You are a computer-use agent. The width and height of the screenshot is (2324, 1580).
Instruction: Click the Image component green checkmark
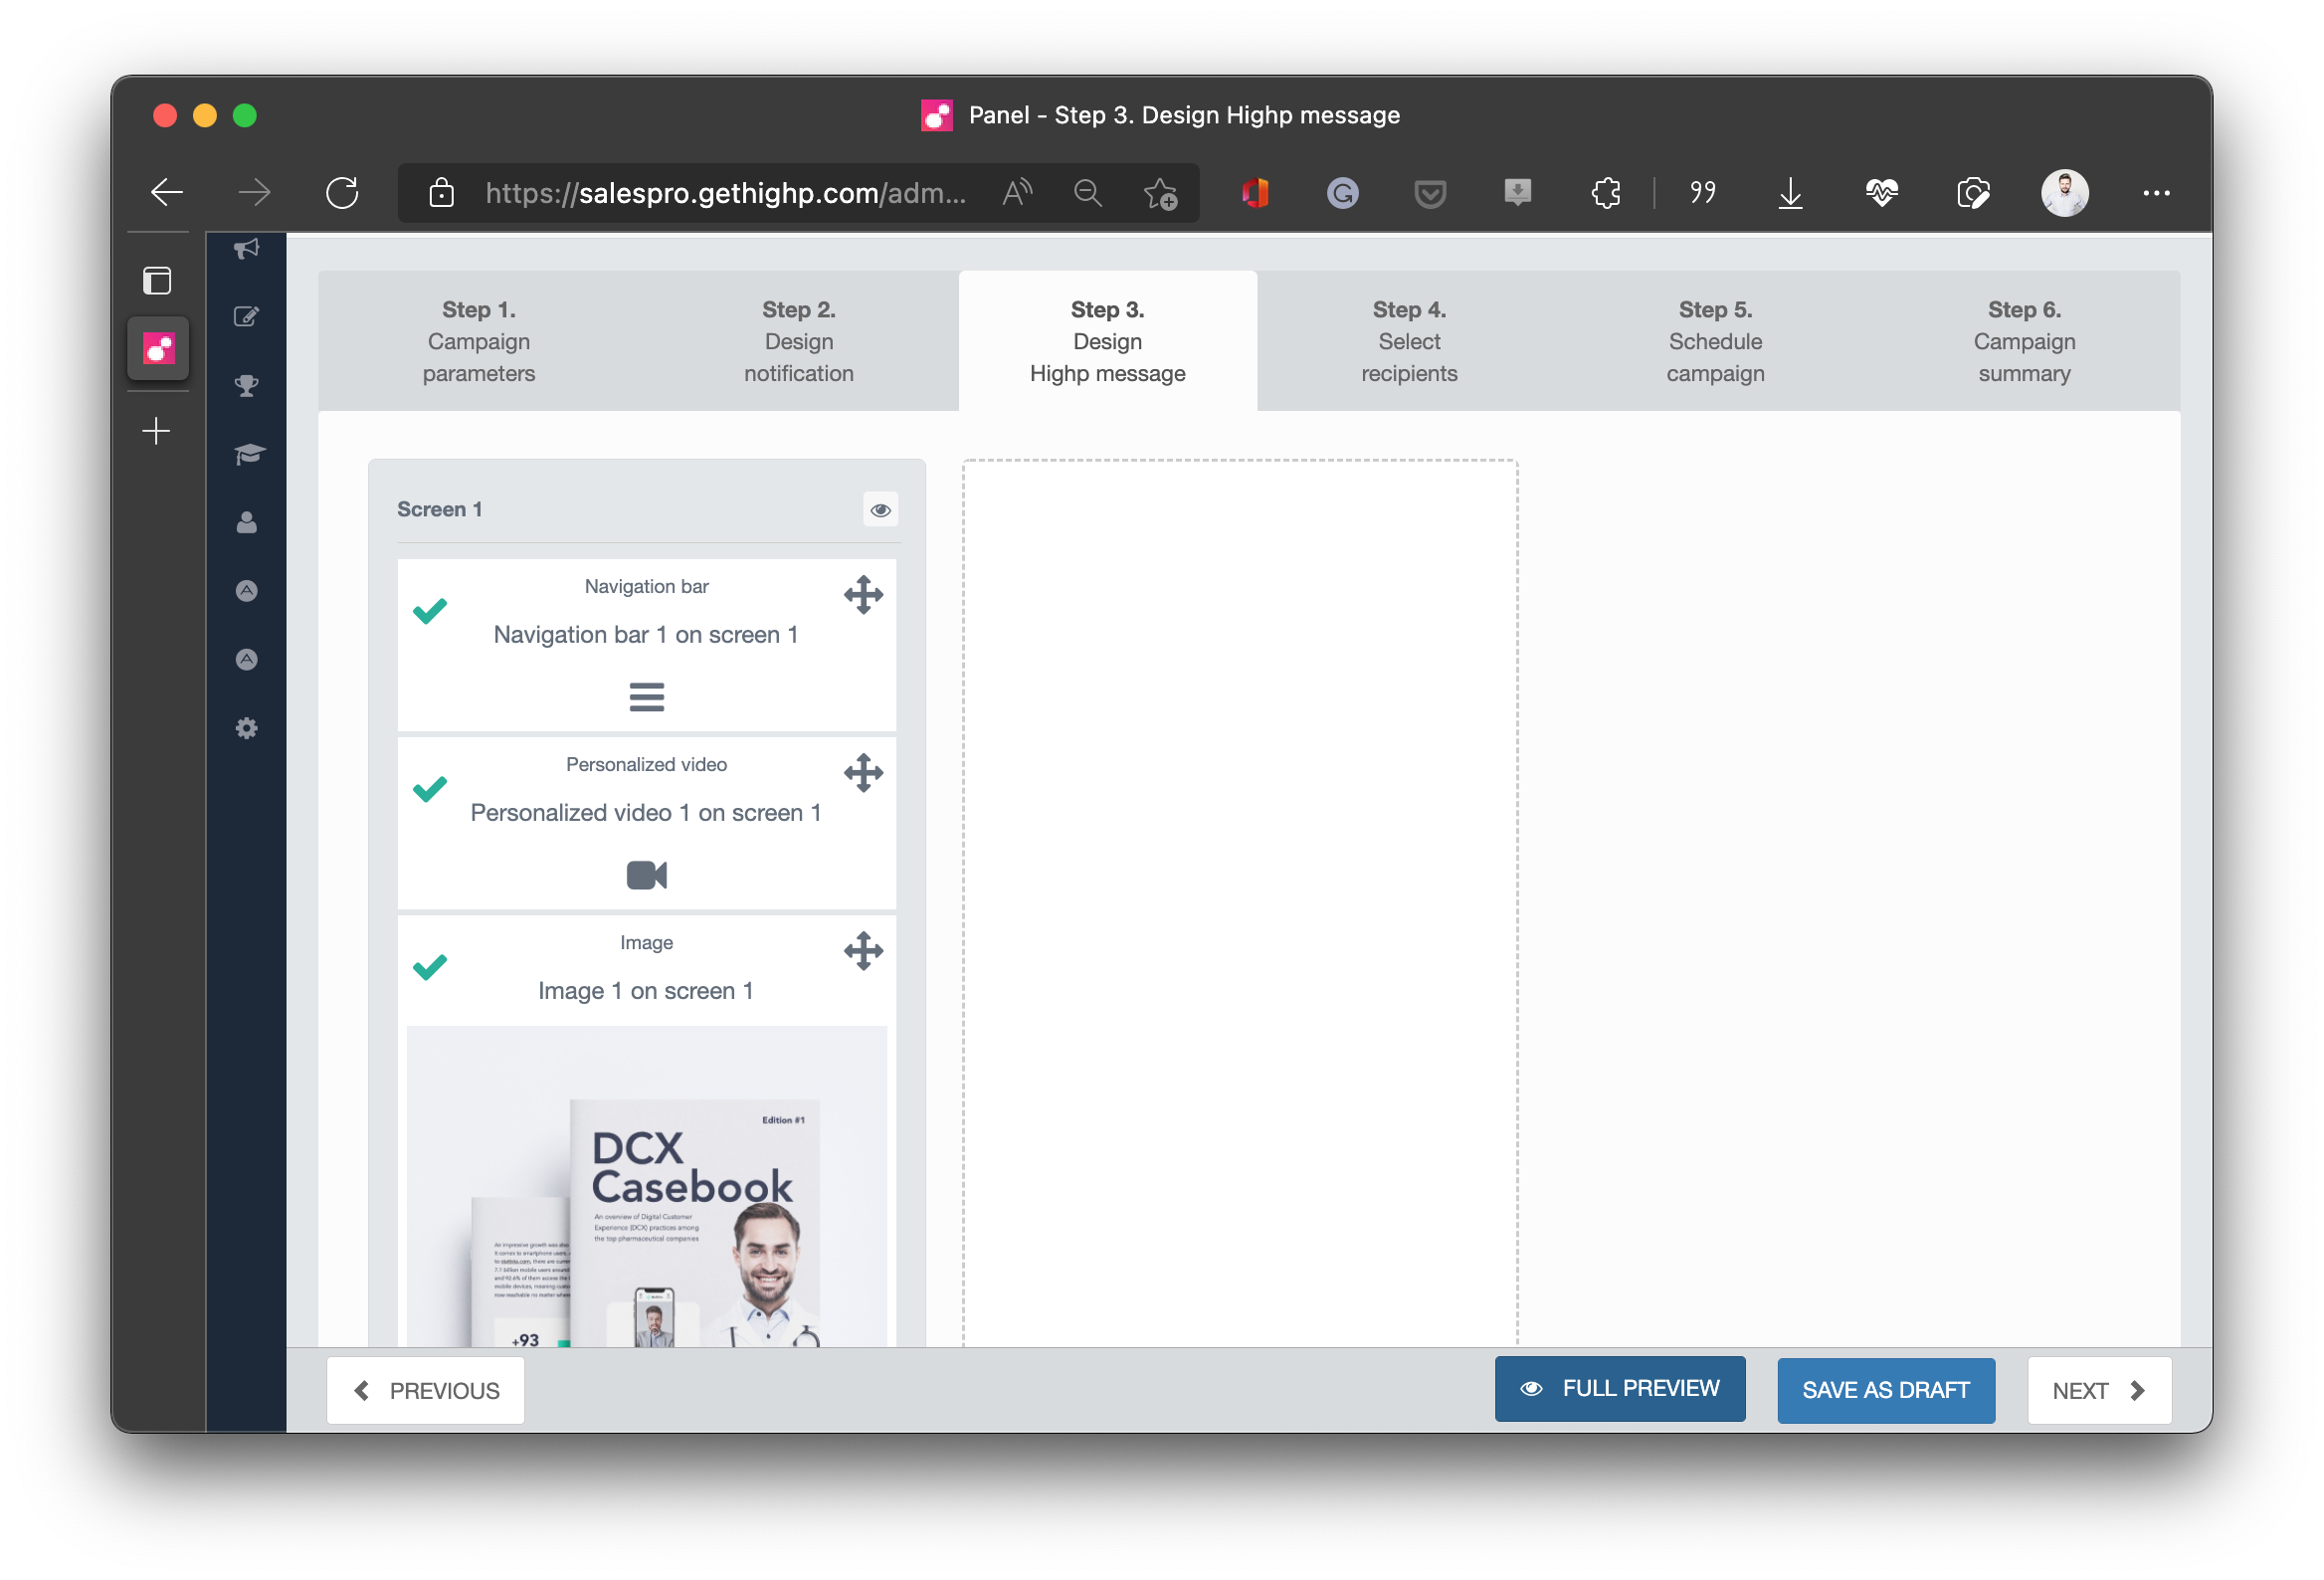click(430, 967)
